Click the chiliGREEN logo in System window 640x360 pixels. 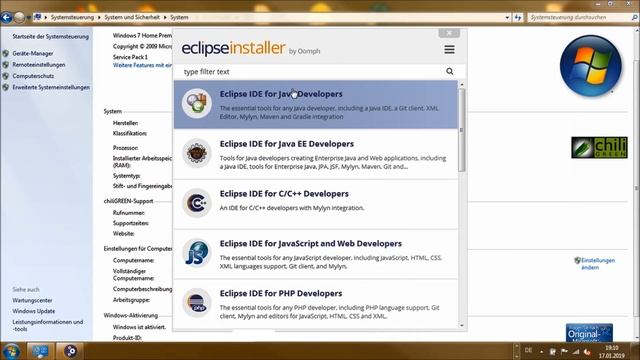[x=599, y=147]
